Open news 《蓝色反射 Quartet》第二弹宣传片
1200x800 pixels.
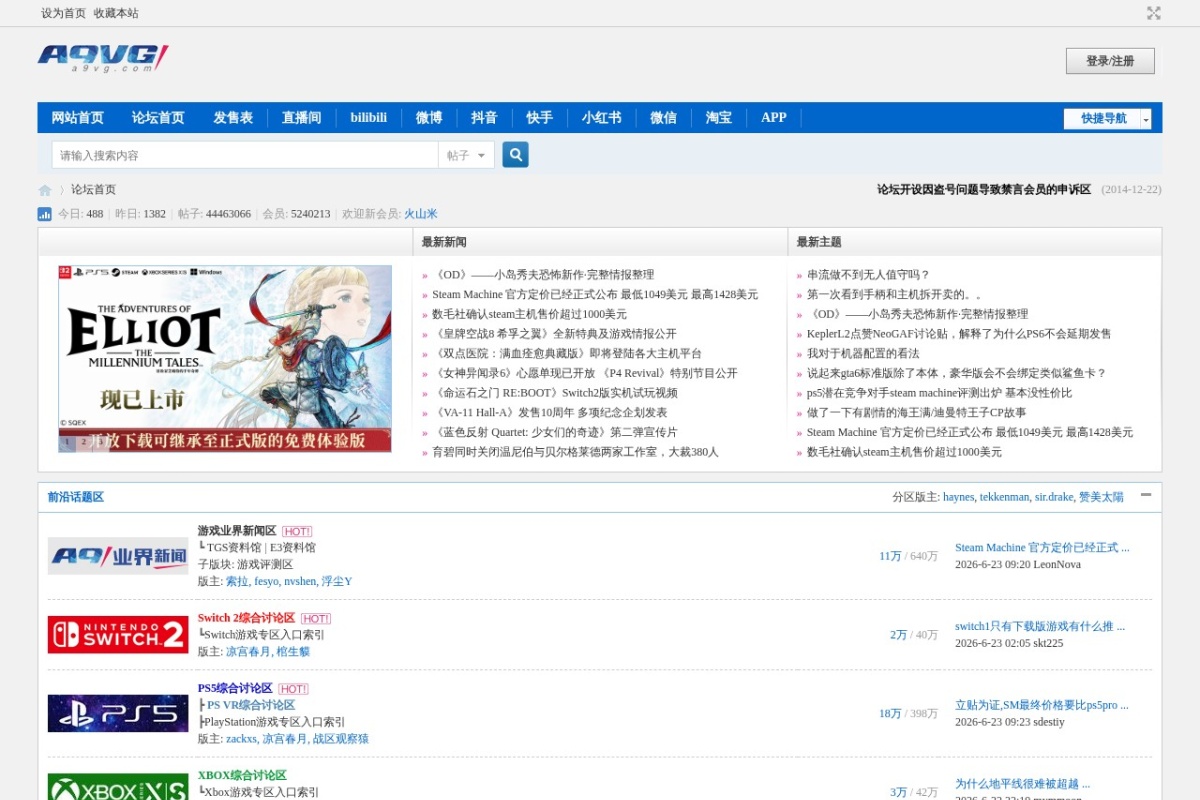(x=554, y=433)
